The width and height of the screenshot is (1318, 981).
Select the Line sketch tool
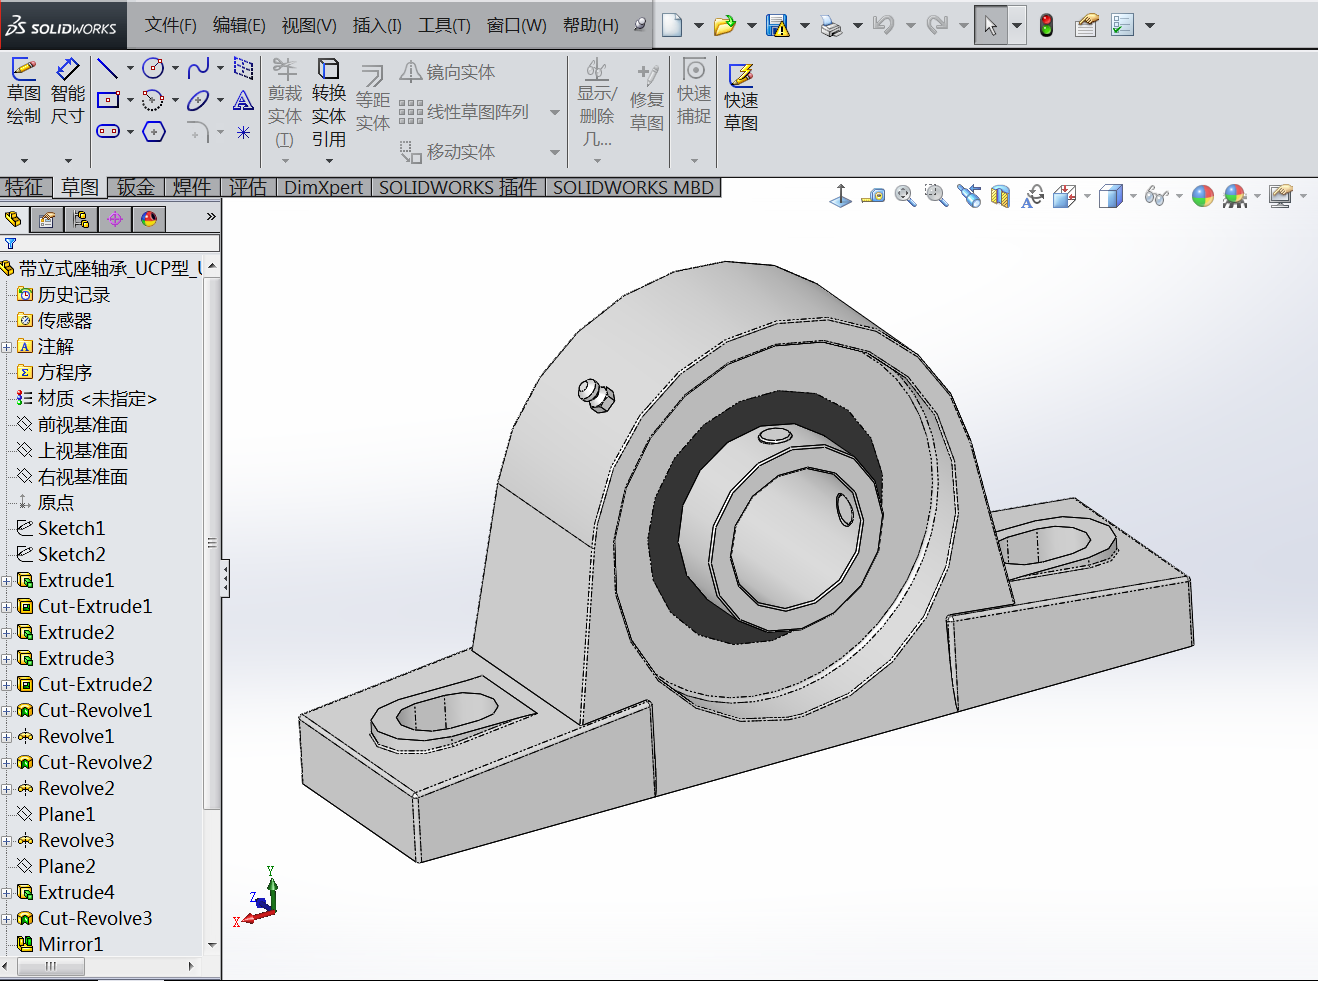(x=108, y=68)
